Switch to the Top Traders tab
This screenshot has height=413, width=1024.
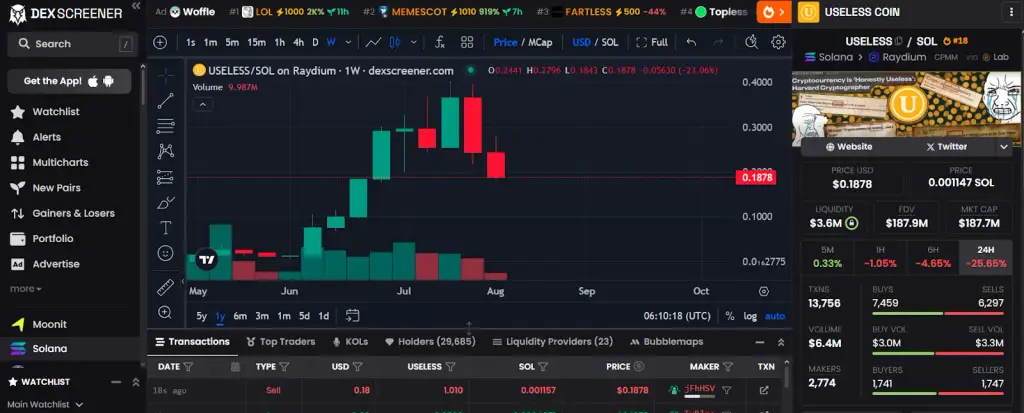[x=280, y=342]
